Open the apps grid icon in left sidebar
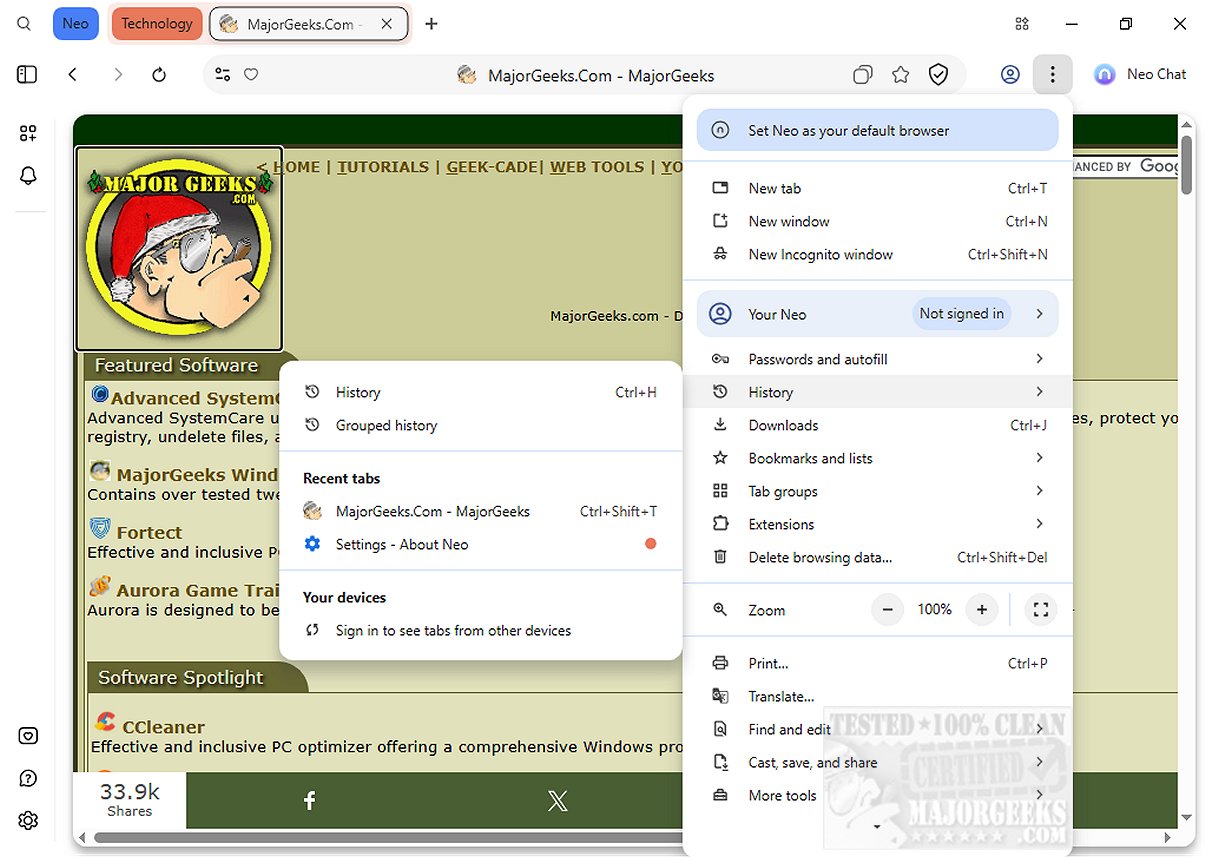This screenshot has height=857, width=1205. click(x=28, y=133)
